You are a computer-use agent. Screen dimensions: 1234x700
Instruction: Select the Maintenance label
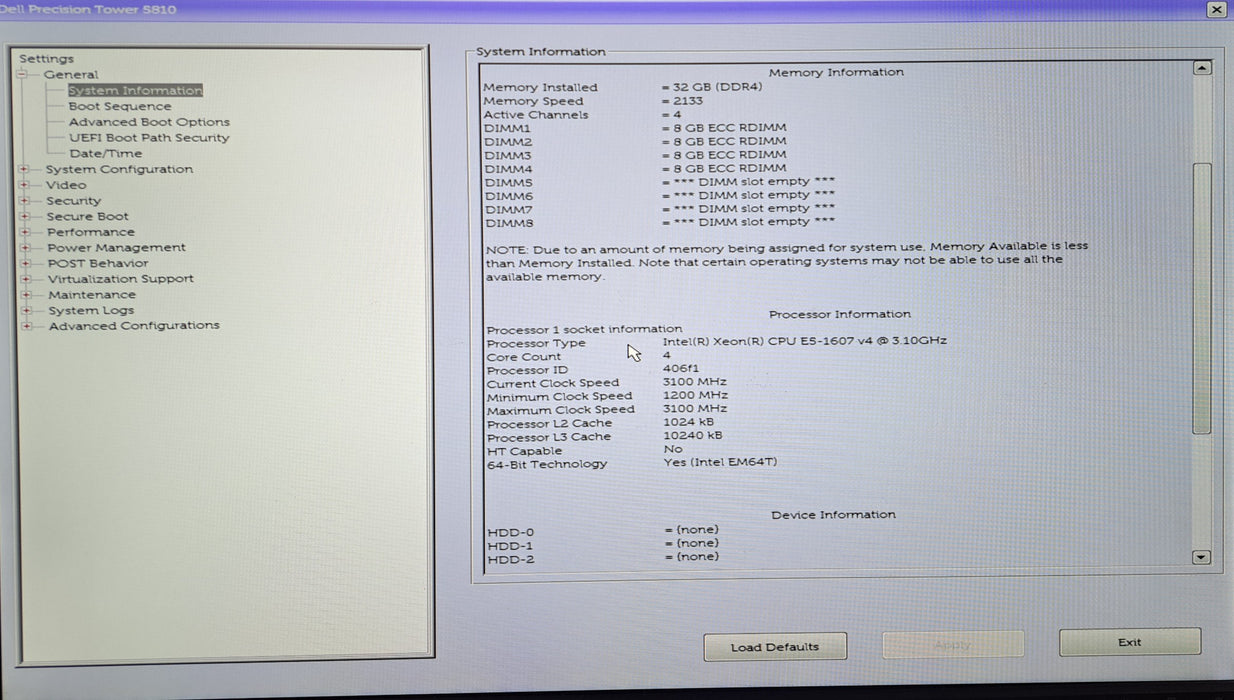(92, 295)
